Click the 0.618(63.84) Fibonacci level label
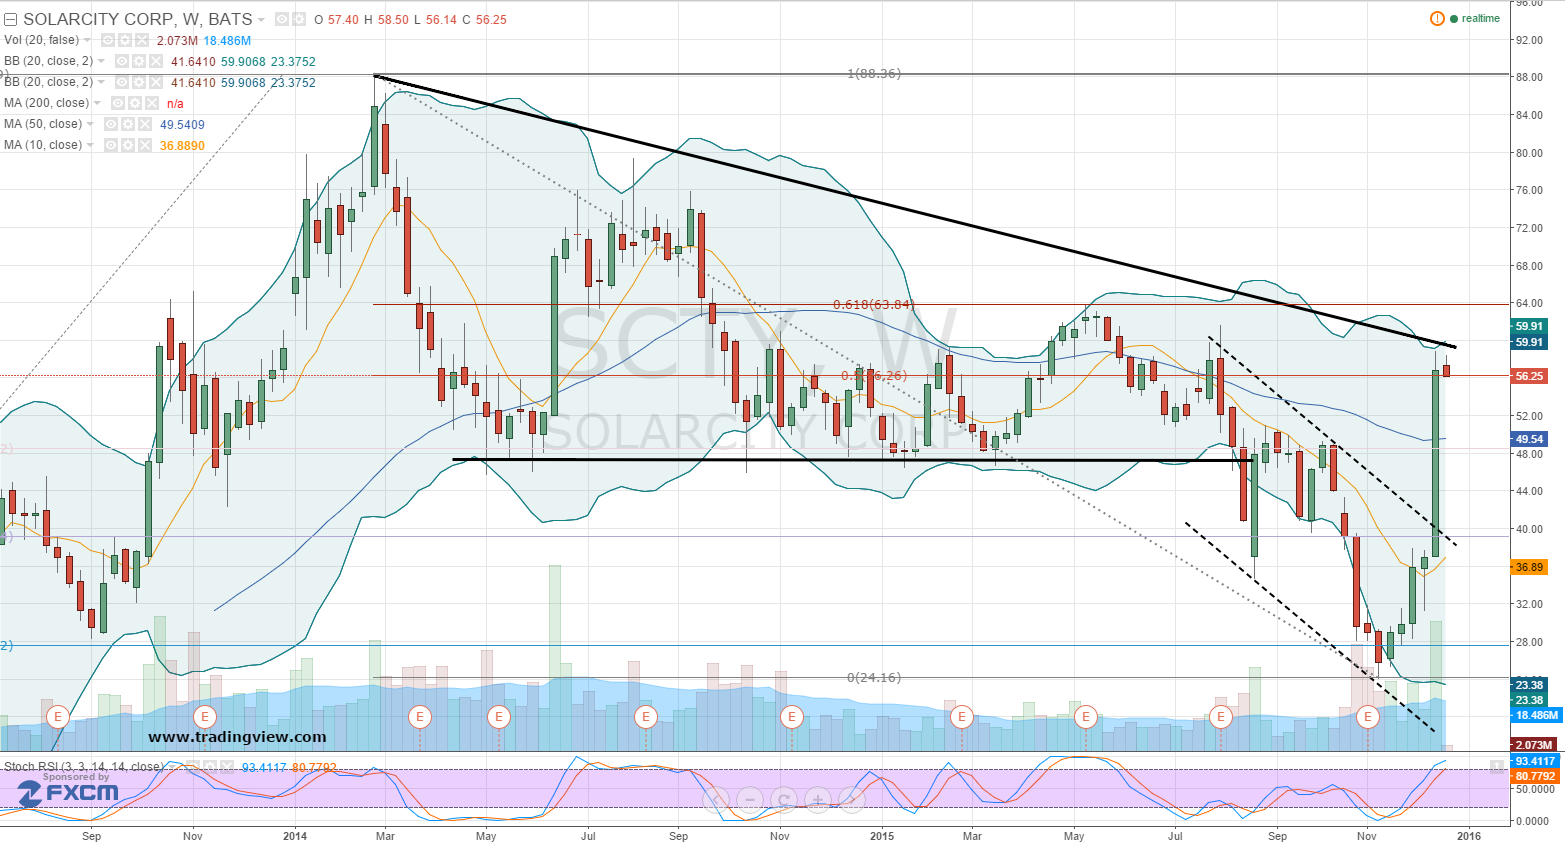 873,305
